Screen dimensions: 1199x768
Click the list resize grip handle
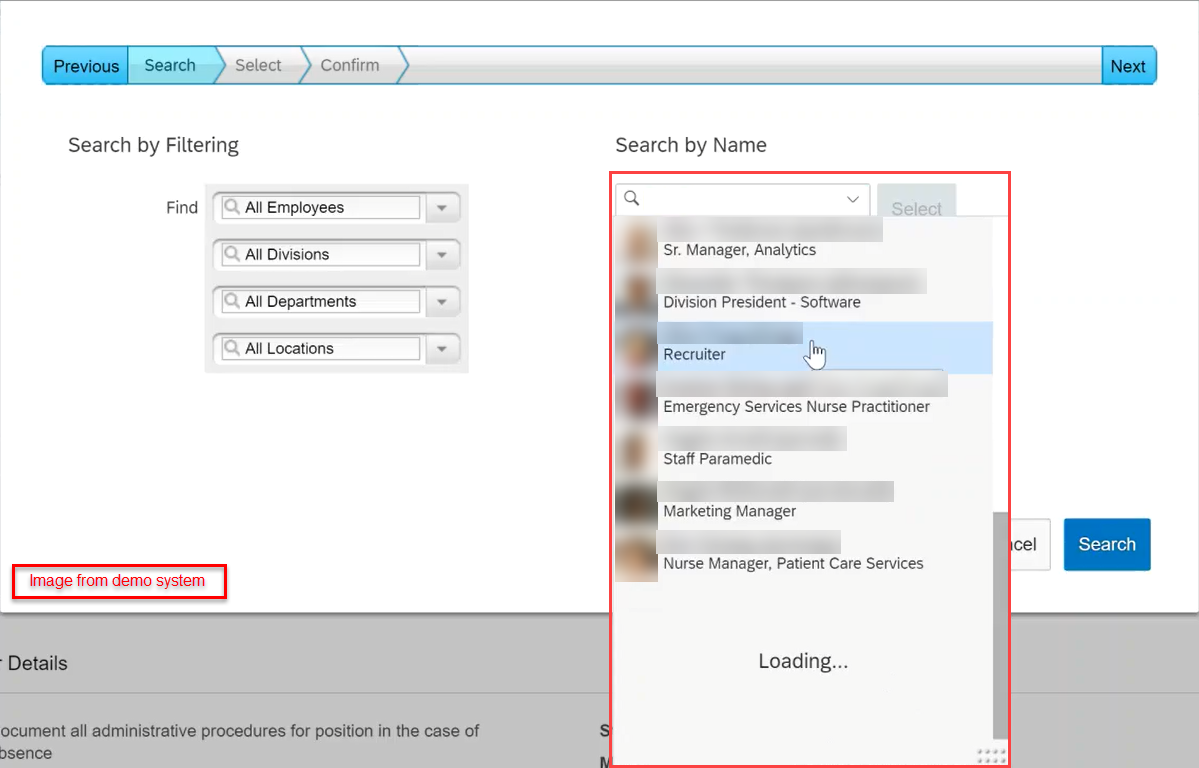click(x=992, y=755)
